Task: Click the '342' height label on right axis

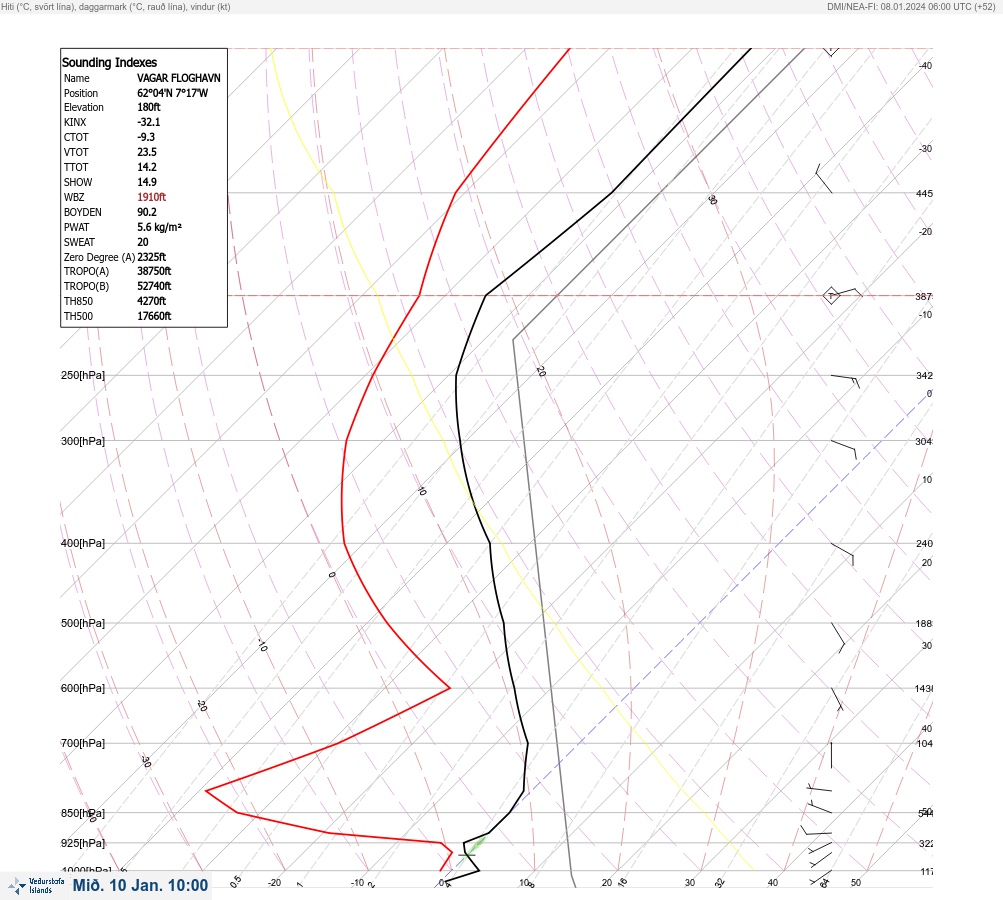Action: (x=924, y=375)
